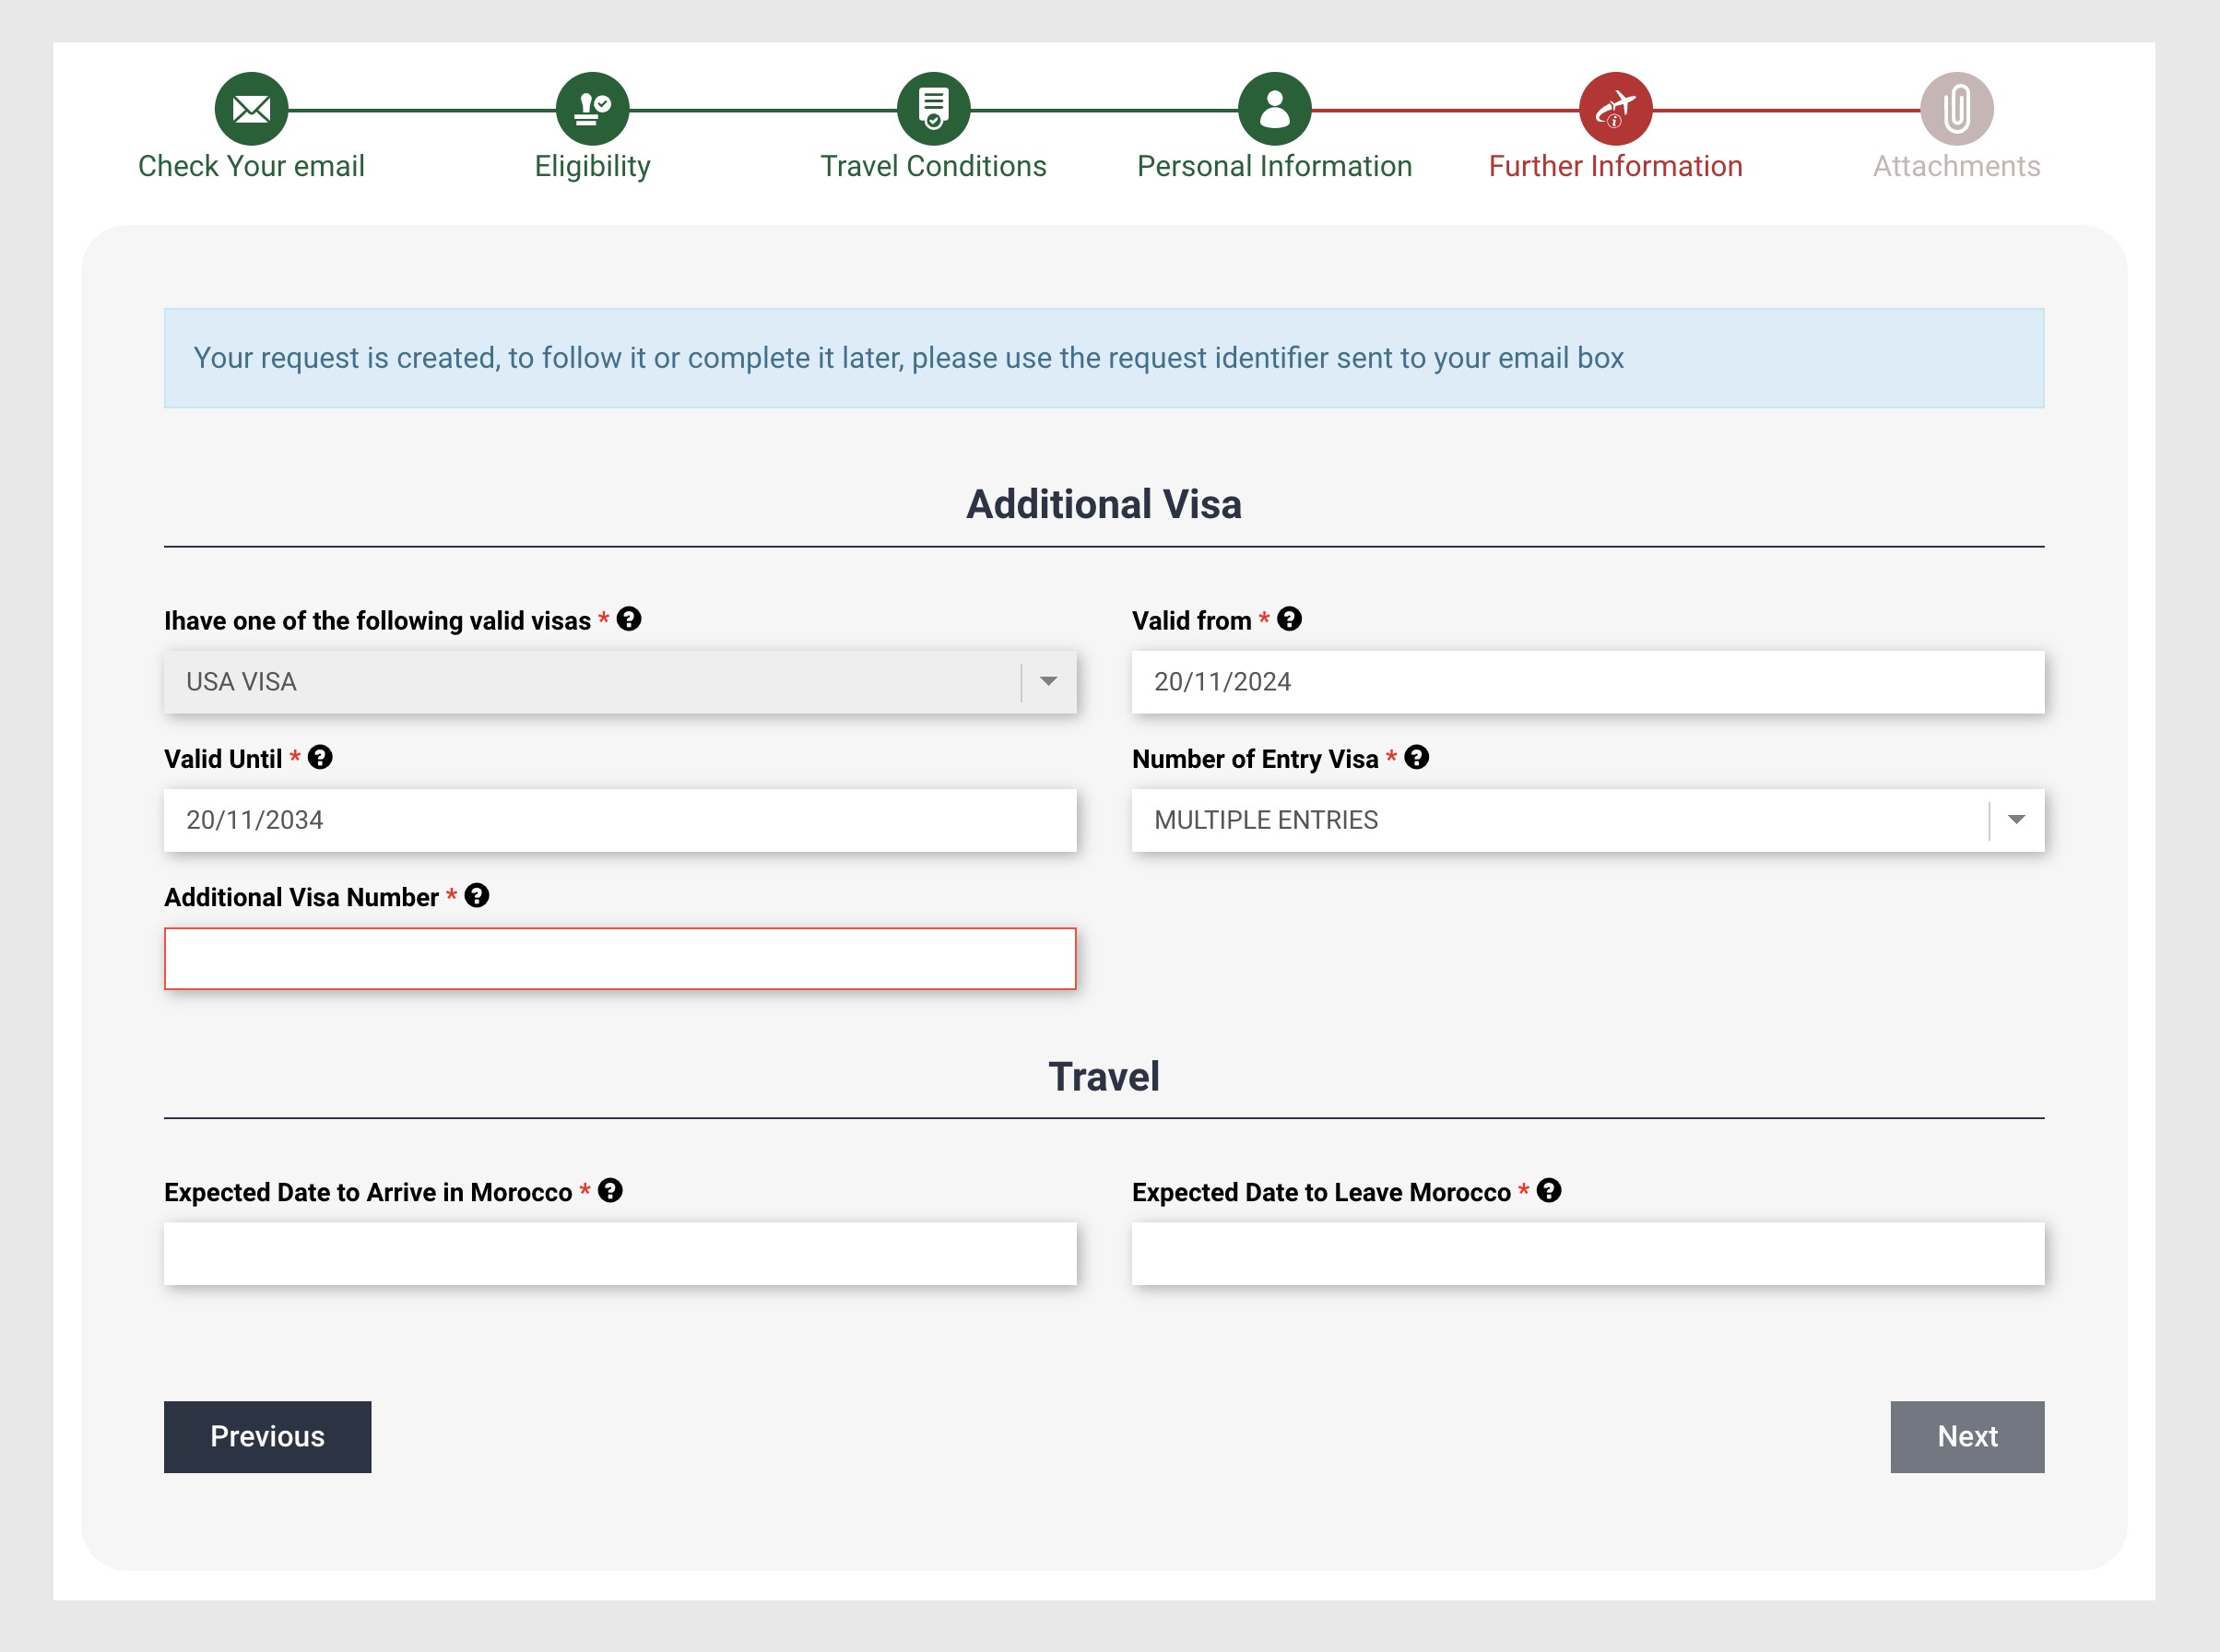This screenshot has height=1652, width=2220.
Task: Click the Next button
Action: coord(1966,1436)
